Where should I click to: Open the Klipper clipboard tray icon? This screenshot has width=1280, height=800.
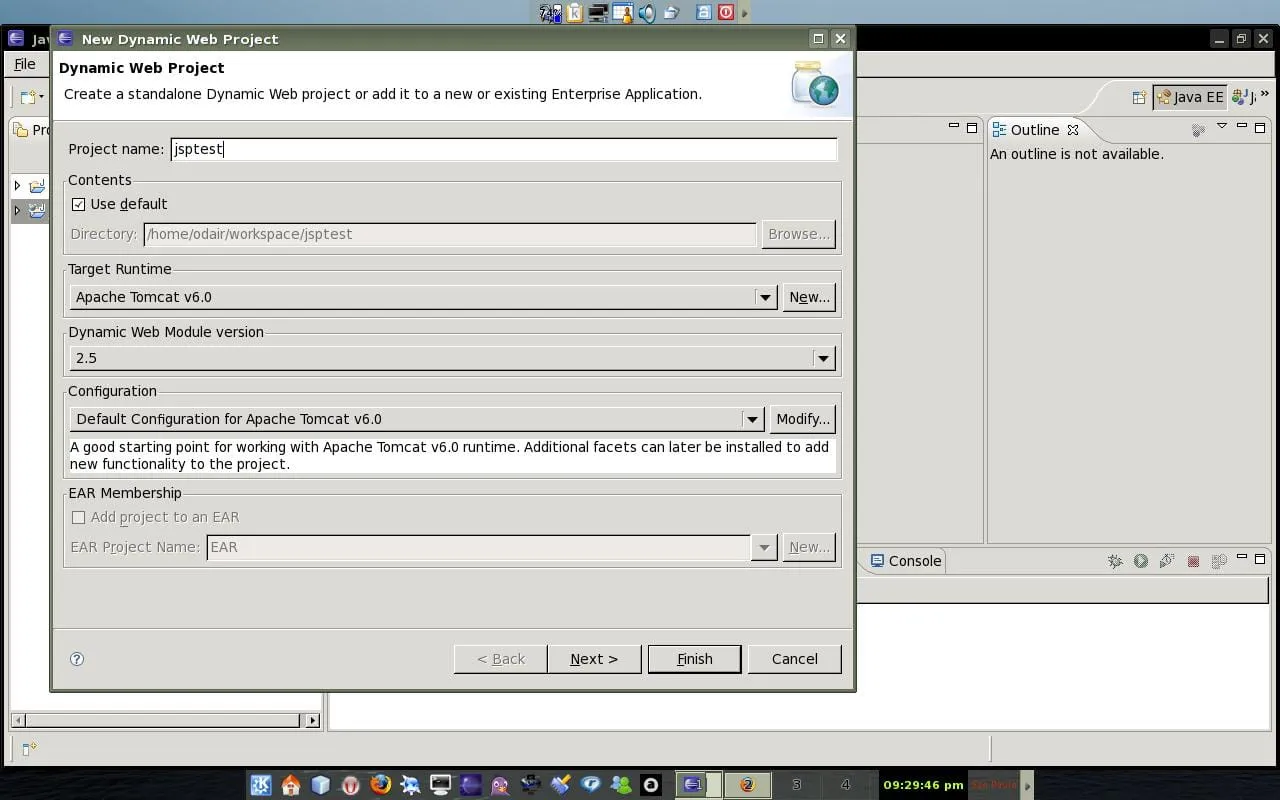575,13
